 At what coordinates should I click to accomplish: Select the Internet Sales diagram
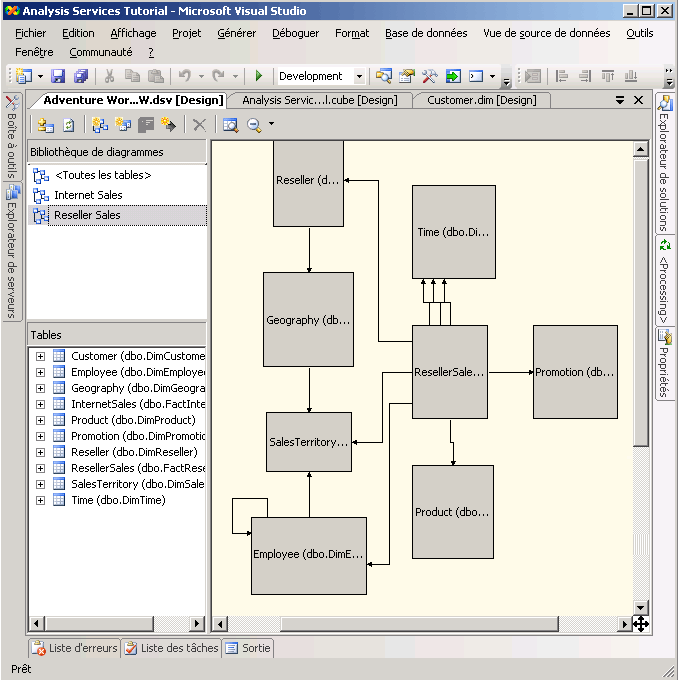[88, 195]
